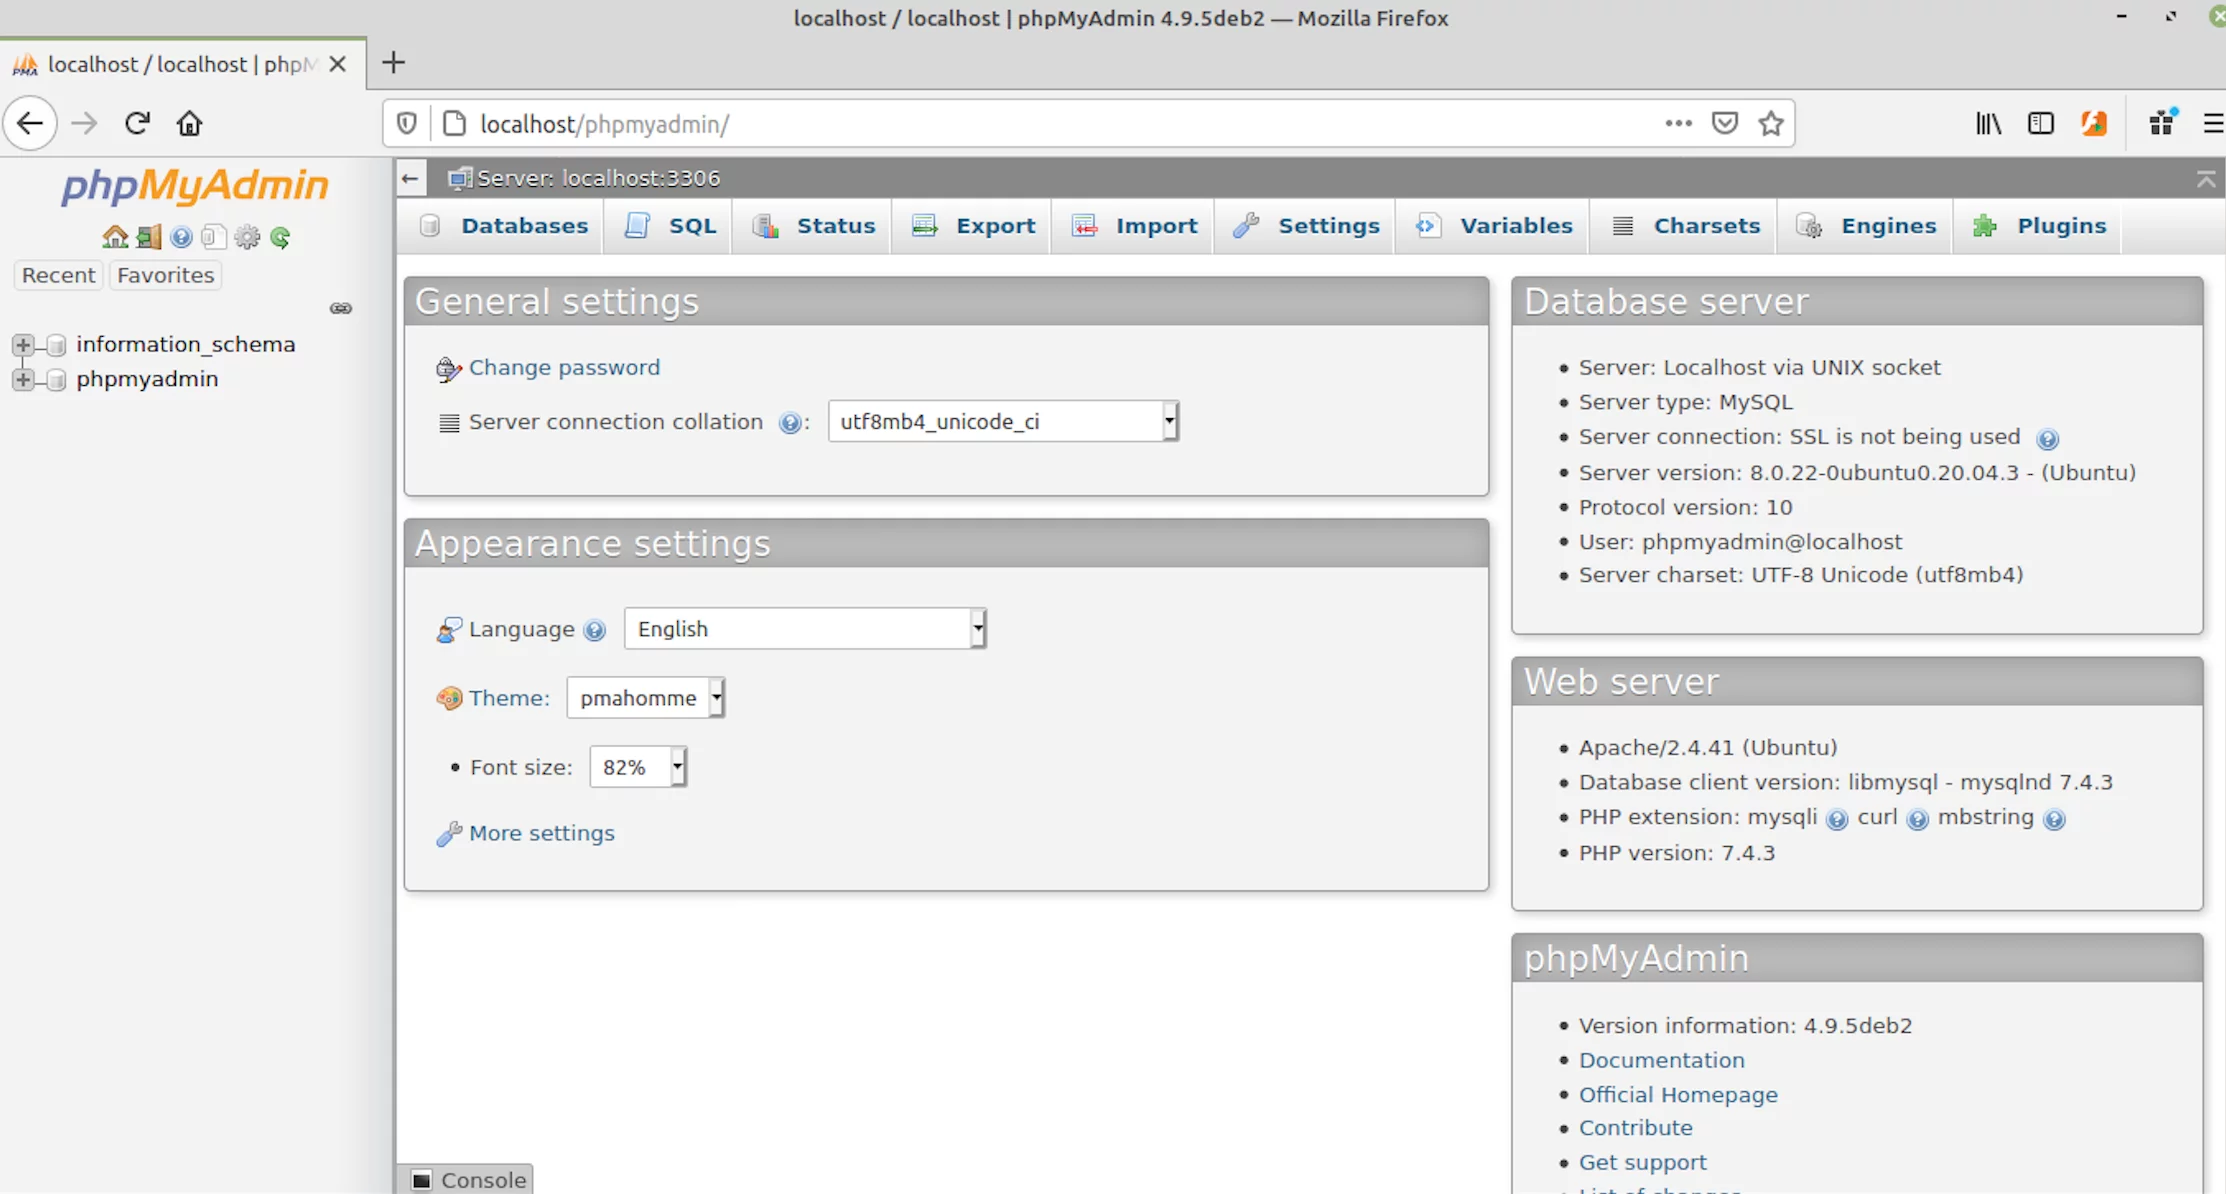Open a new browser tab with plus button
Viewport: 2226px width, 1194px height.
click(393, 63)
